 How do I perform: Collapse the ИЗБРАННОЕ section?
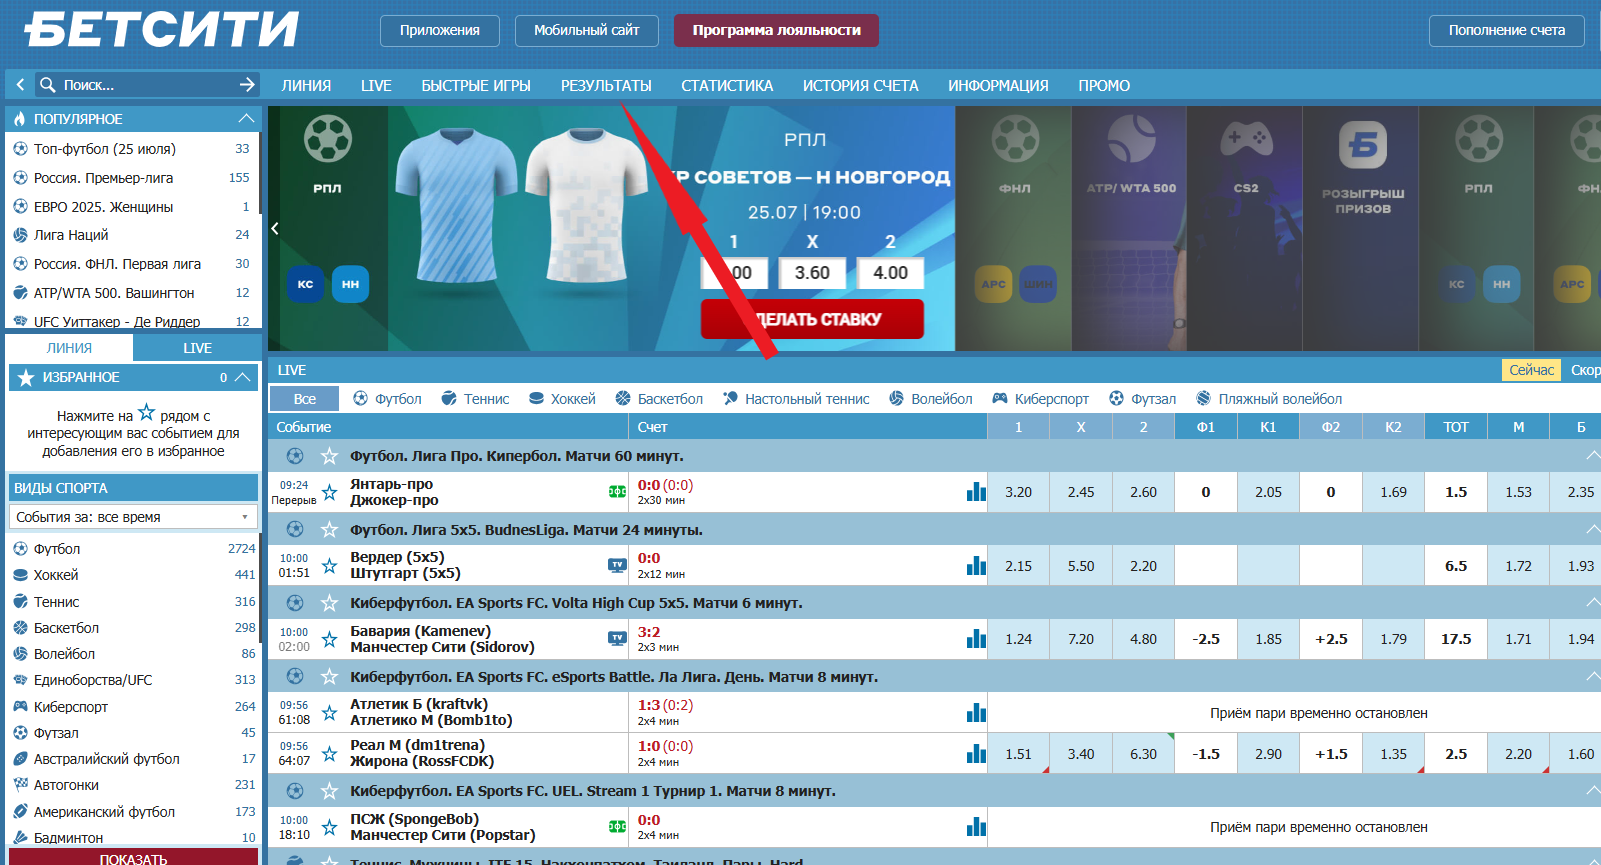242,377
